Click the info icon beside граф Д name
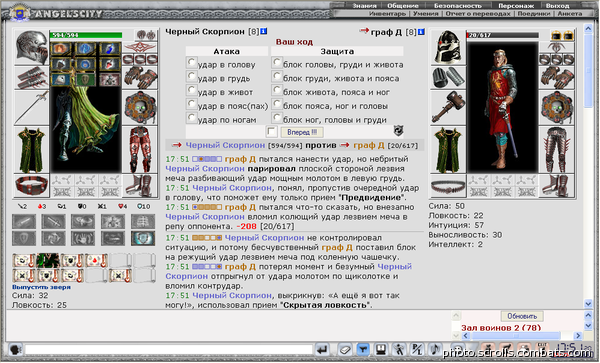This screenshot has width=600, height=363. click(x=421, y=32)
